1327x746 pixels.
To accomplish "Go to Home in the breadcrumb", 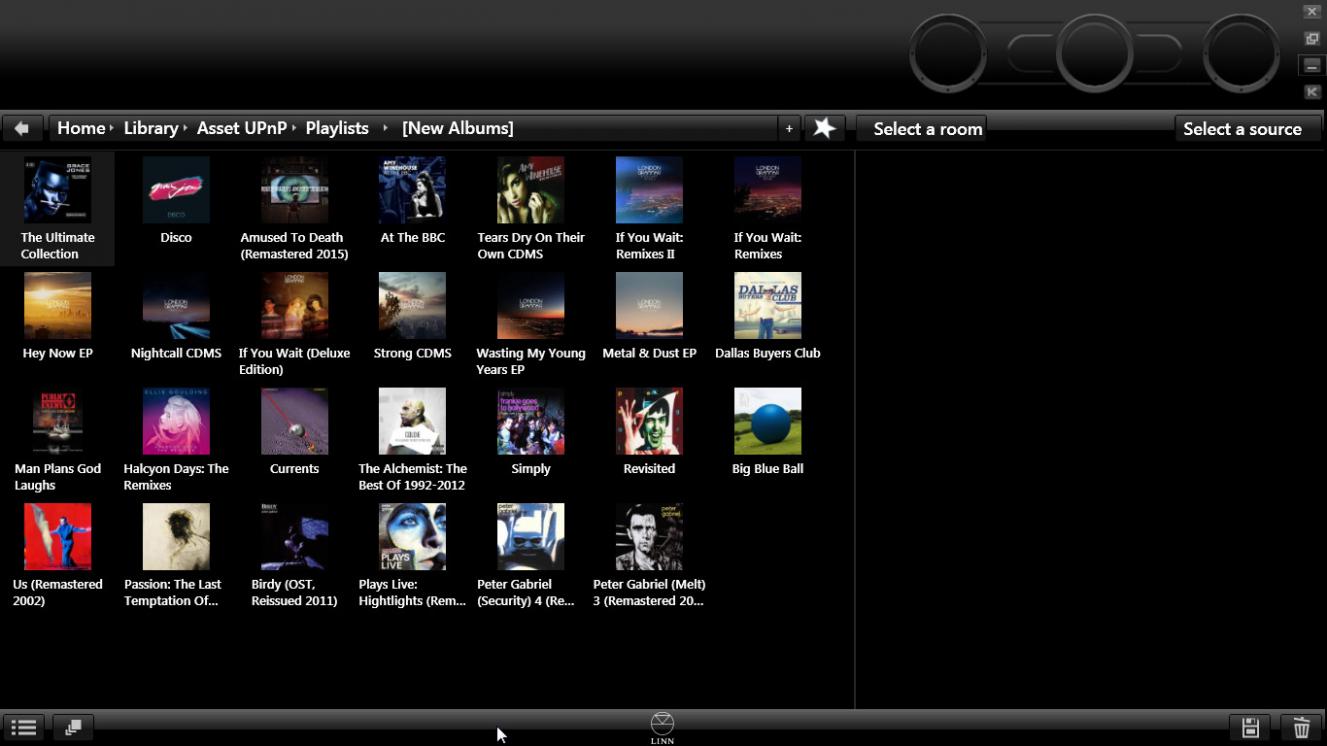I will coord(80,128).
